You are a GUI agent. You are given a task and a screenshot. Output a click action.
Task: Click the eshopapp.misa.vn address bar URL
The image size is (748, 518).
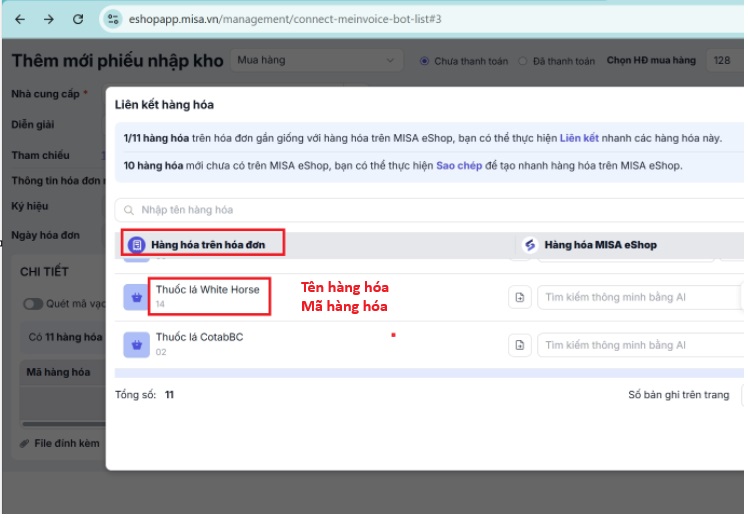(x=285, y=19)
